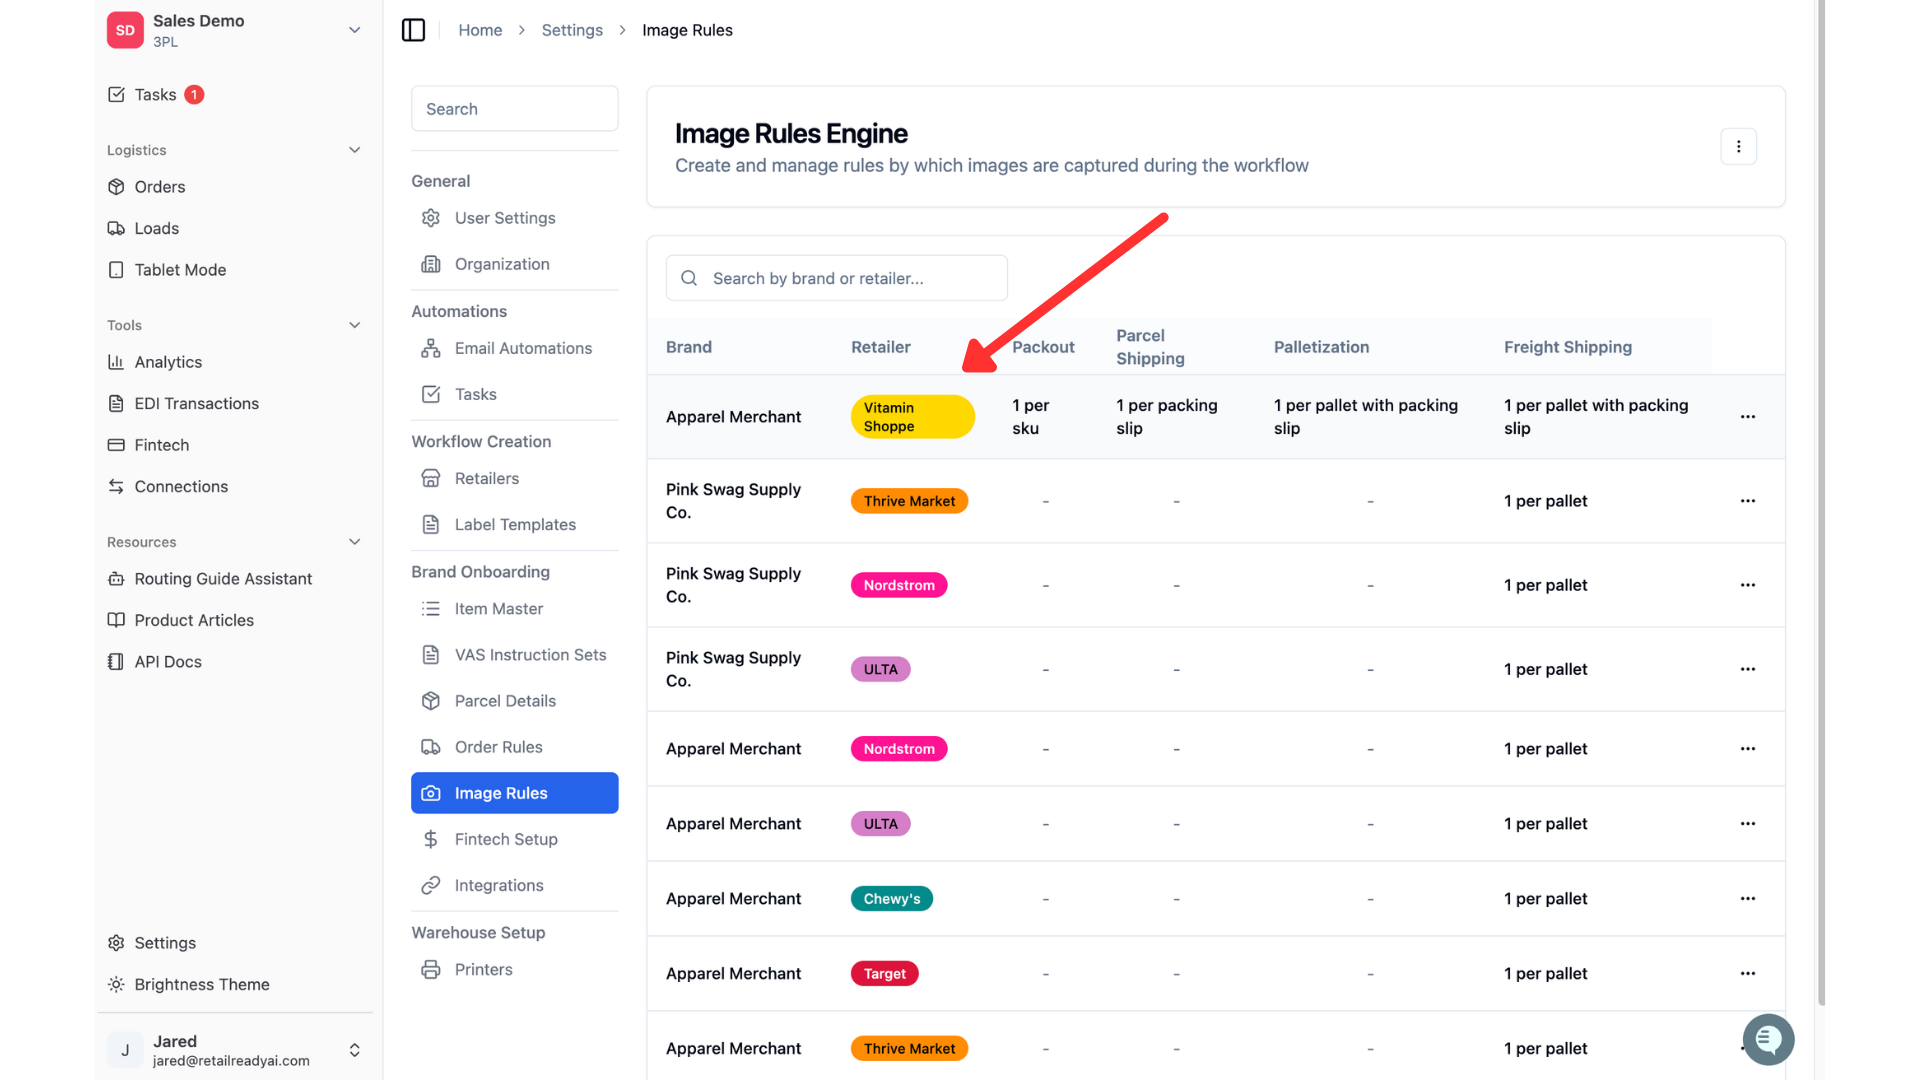
Task: Click the '1 per packing slip' cell
Action: pos(1166,417)
